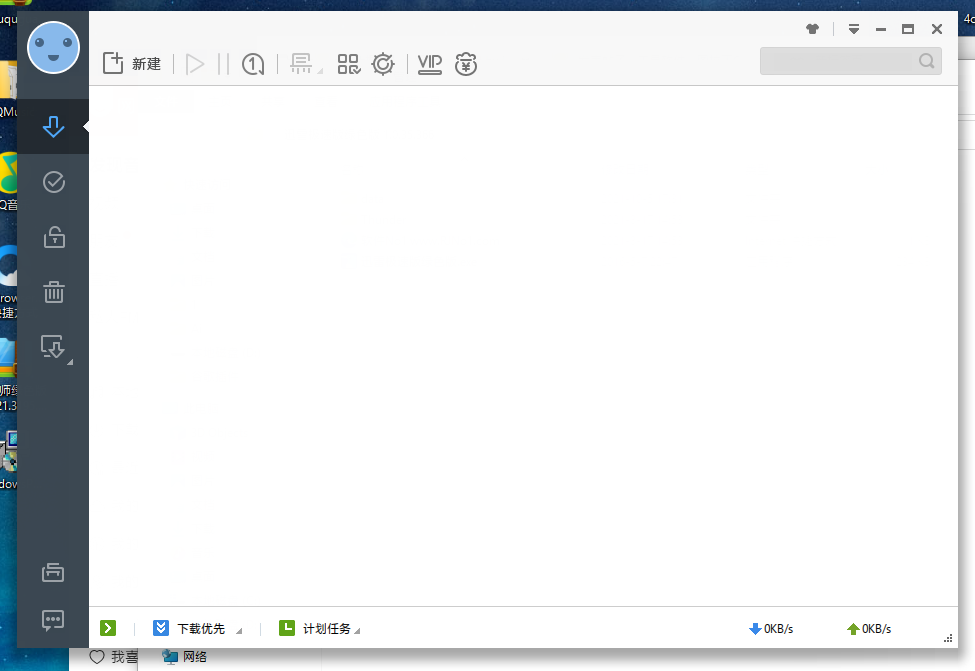Open the gear settings toolbar icon

383,64
